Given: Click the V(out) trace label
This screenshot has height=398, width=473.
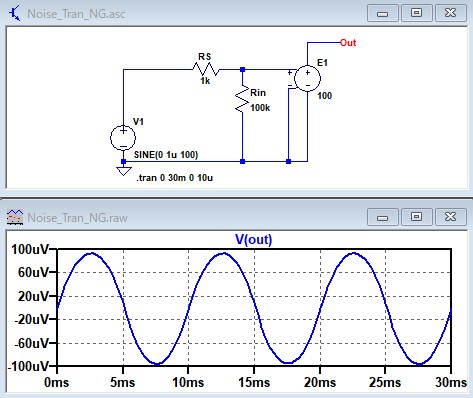Looking at the screenshot, I should (x=254, y=239).
